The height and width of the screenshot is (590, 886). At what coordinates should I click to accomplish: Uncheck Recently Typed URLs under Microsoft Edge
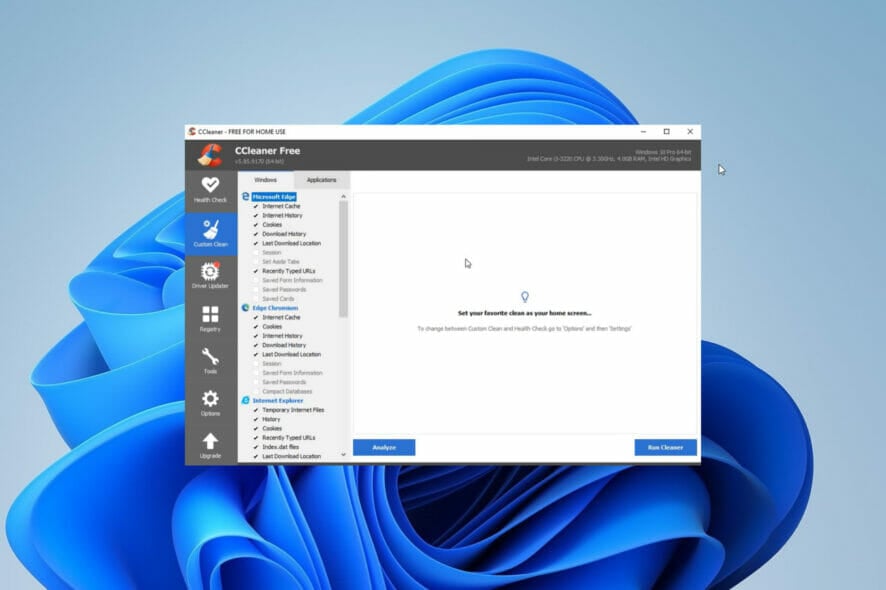point(256,271)
